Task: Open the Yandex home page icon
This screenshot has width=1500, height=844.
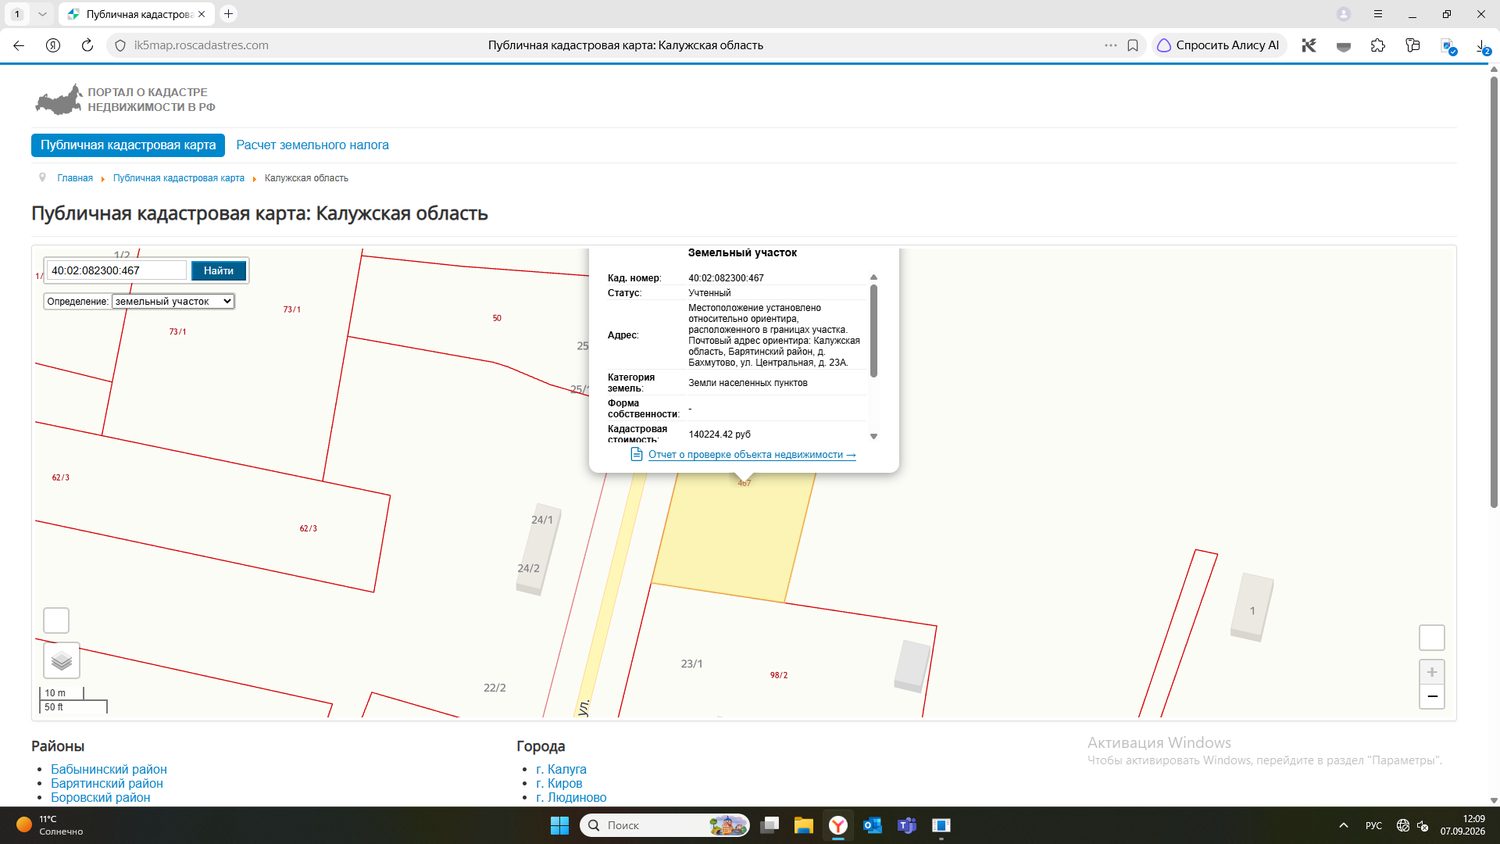Action: coord(53,45)
